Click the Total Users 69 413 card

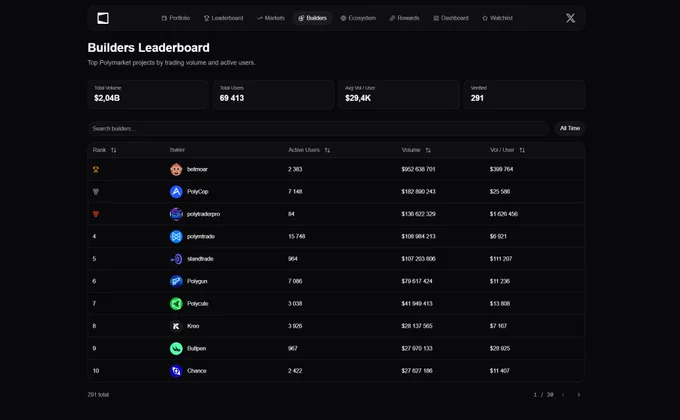pyautogui.click(x=273, y=94)
